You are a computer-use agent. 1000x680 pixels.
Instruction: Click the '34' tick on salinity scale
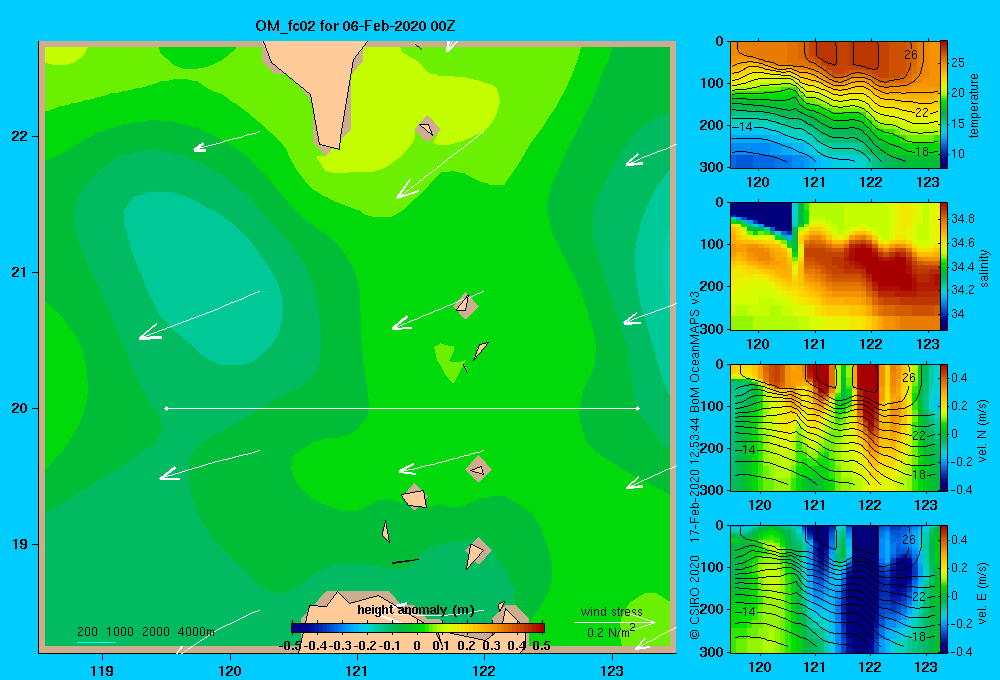tap(957, 314)
